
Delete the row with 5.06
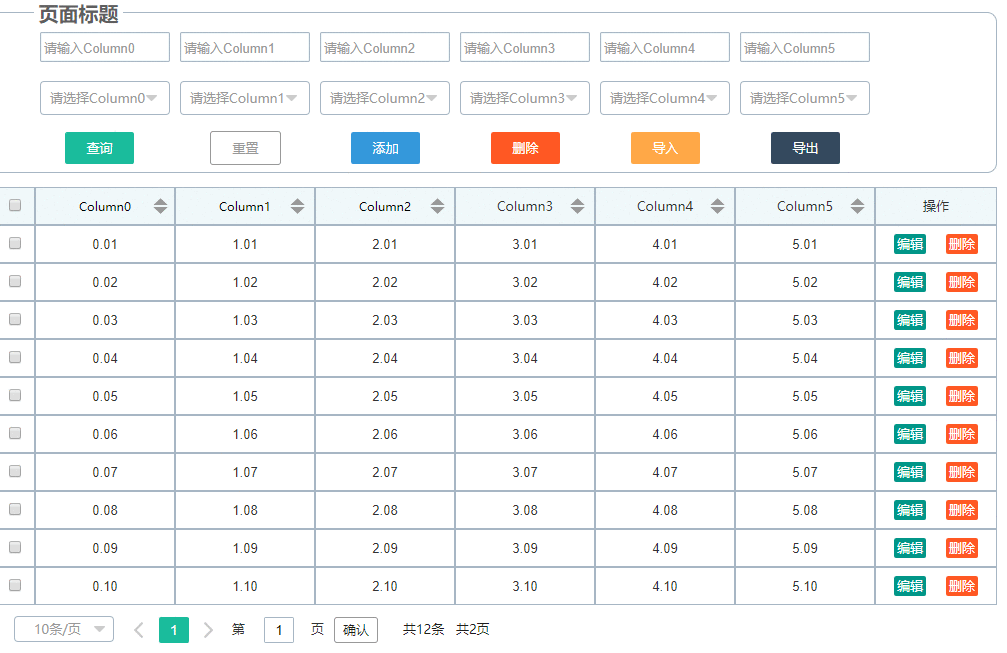[x=962, y=434]
